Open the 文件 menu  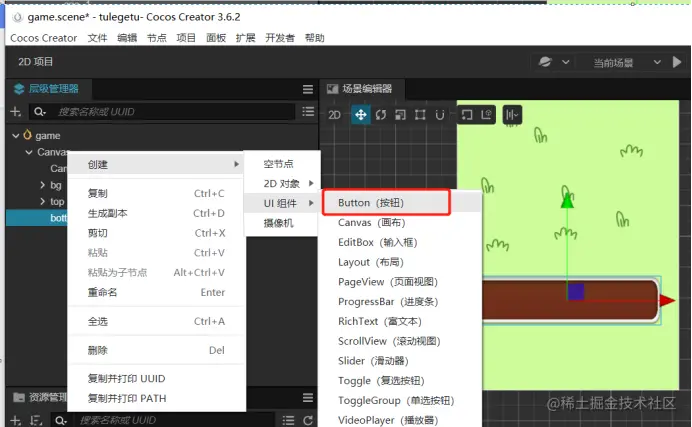[97, 38]
